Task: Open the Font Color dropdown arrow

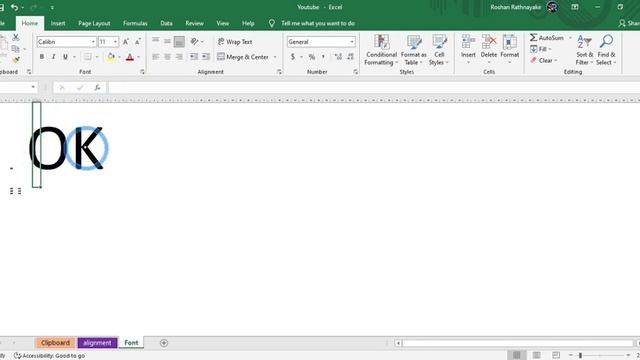Action: pos(139,57)
